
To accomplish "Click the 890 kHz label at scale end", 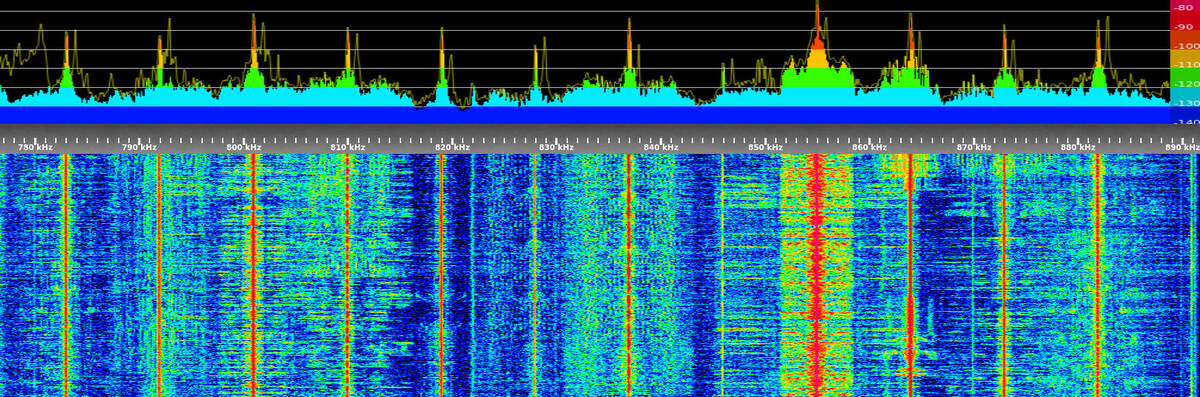I will [1182, 147].
